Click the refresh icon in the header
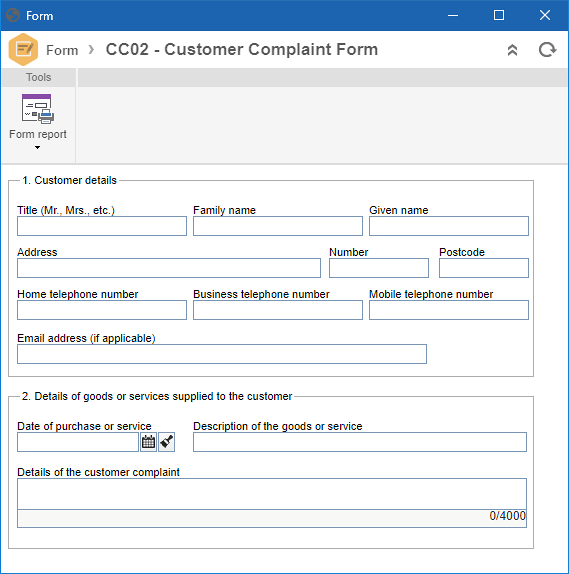Image resolution: width=569 pixels, height=574 pixels. [x=547, y=50]
